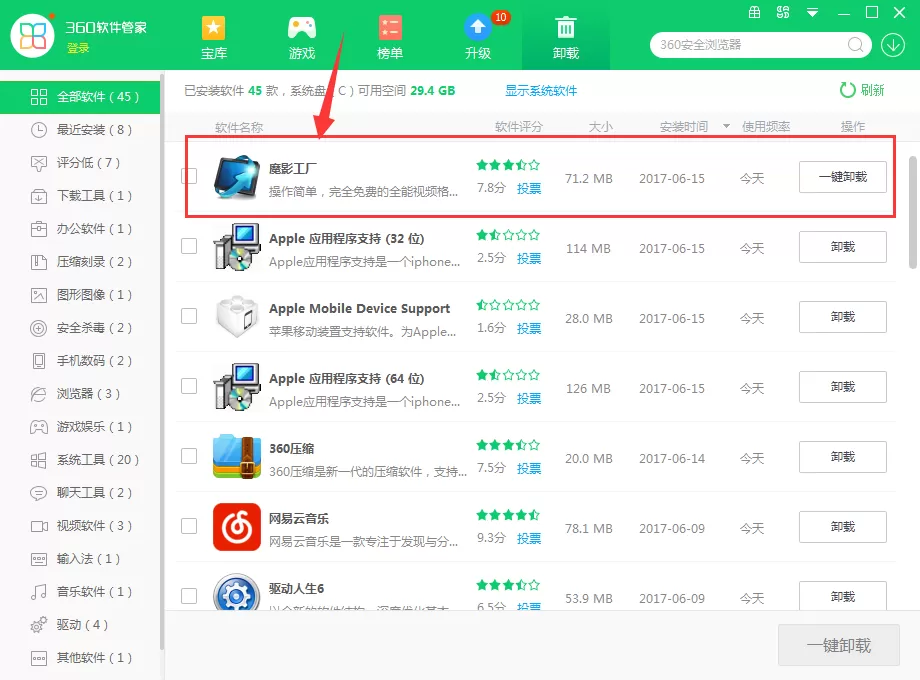Check the 360压缩 checkbox
The image size is (920, 680).
pos(189,456)
